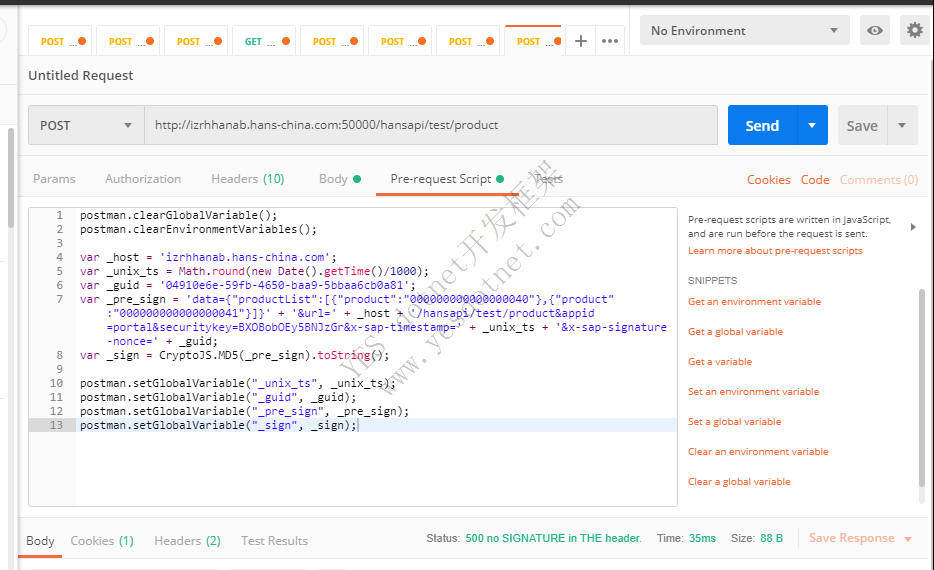Viewport: 934px width, 570px height.
Task: Switch to the Params tab
Action: (x=54, y=179)
